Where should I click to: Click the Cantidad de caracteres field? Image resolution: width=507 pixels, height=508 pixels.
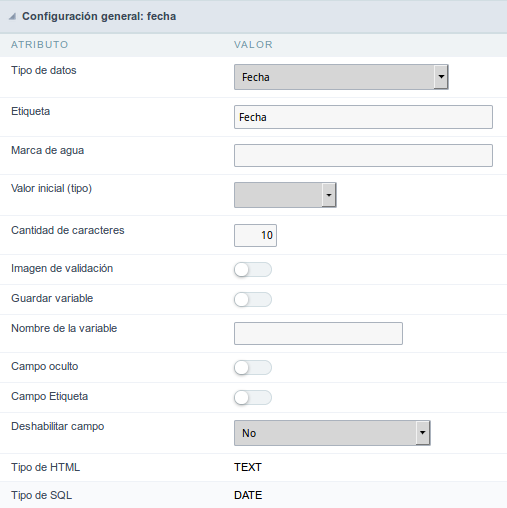tap(255, 235)
